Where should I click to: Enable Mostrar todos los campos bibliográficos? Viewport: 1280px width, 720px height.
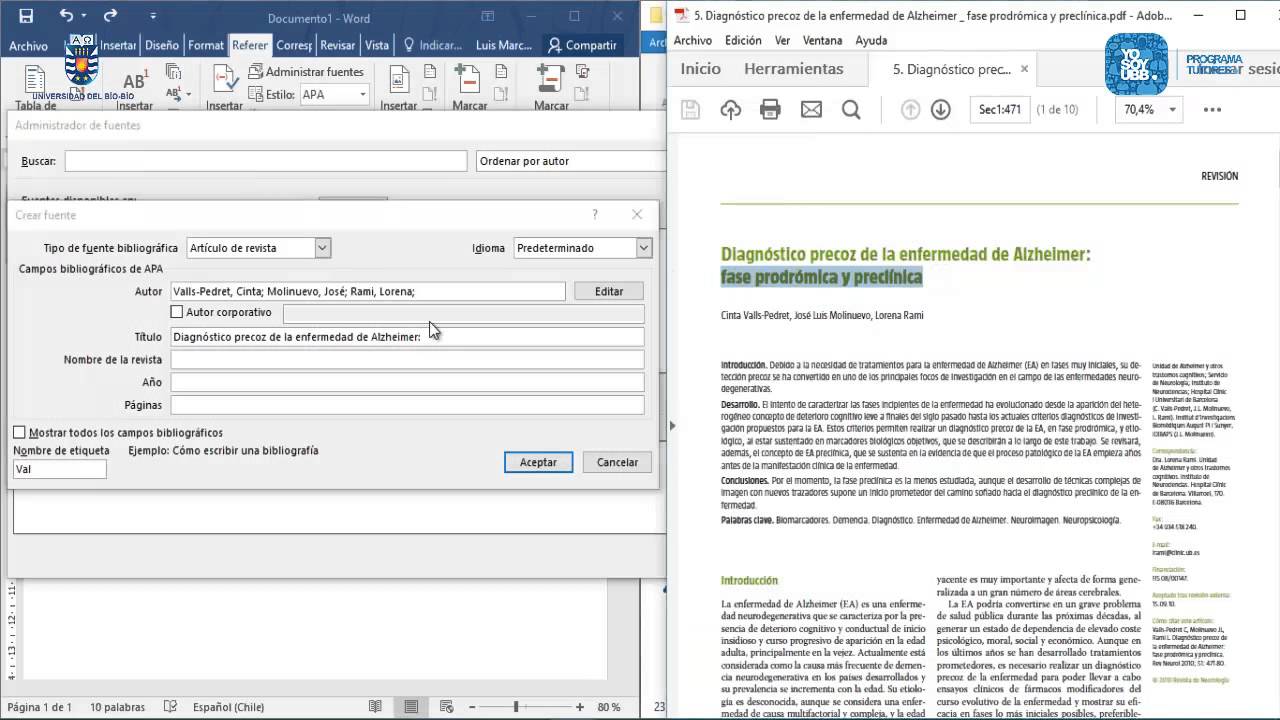(x=19, y=433)
